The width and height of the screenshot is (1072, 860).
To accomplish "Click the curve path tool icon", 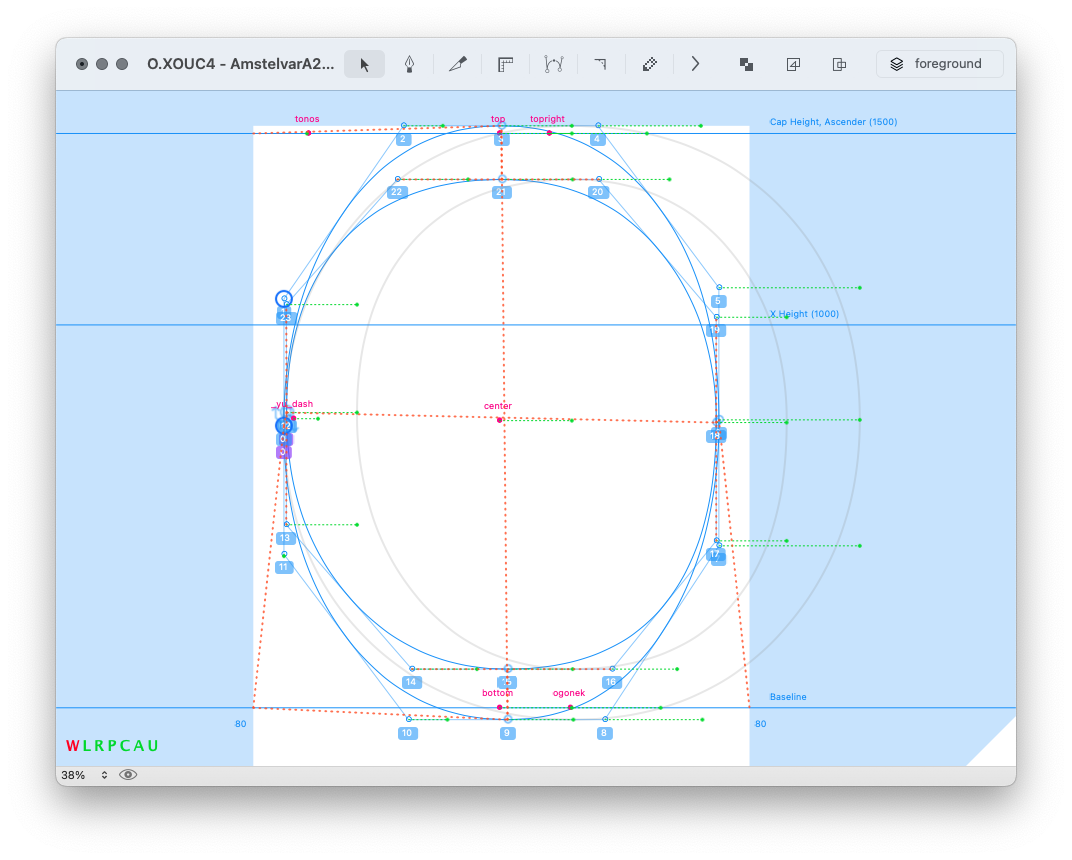I will [x=553, y=64].
